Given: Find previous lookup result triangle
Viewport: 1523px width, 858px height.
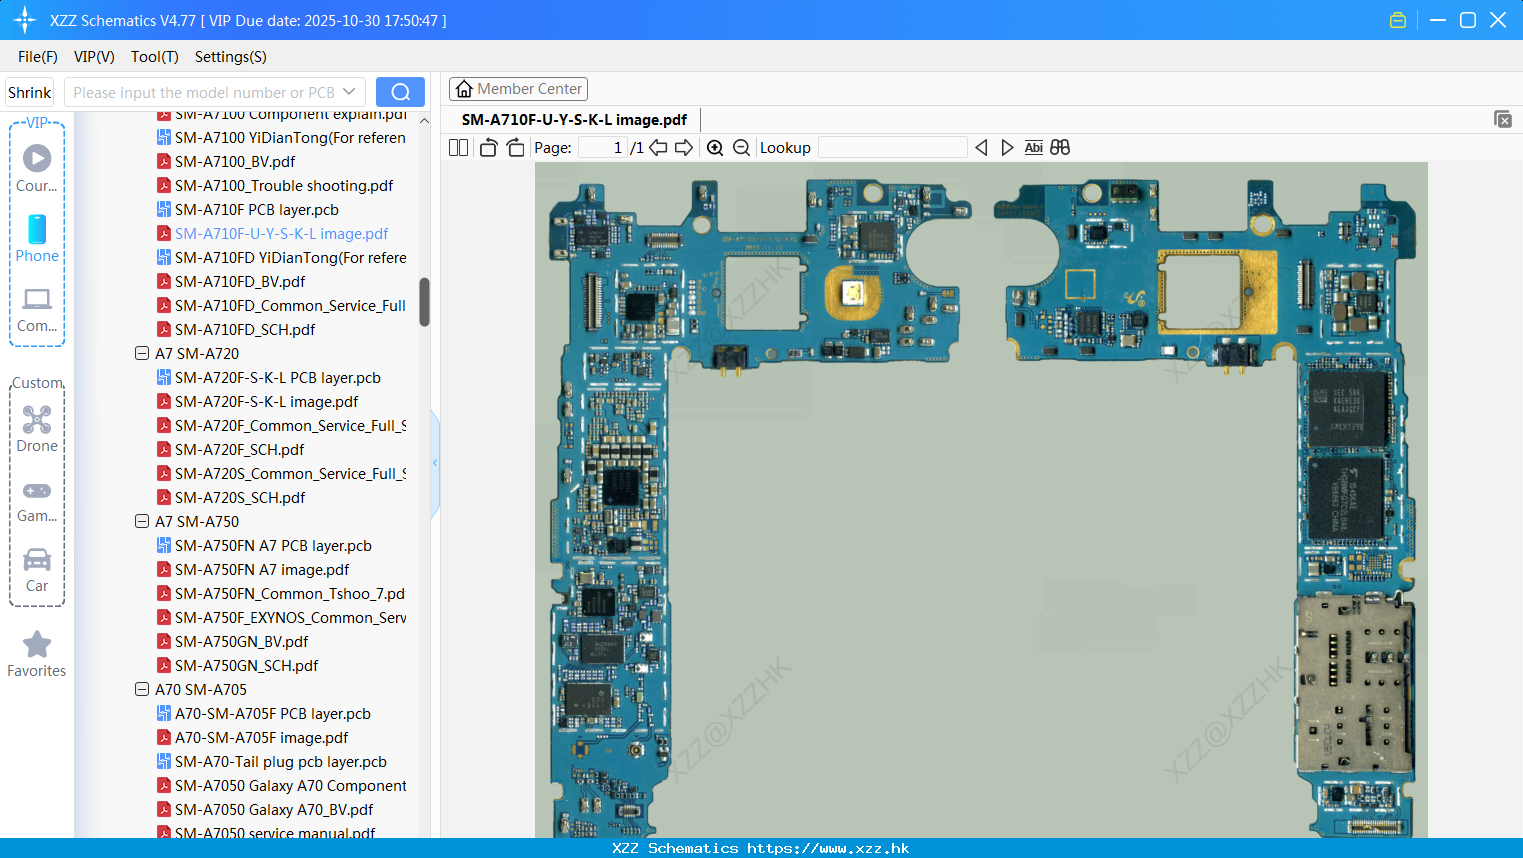Looking at the screenshot, I should pos(981,148).
